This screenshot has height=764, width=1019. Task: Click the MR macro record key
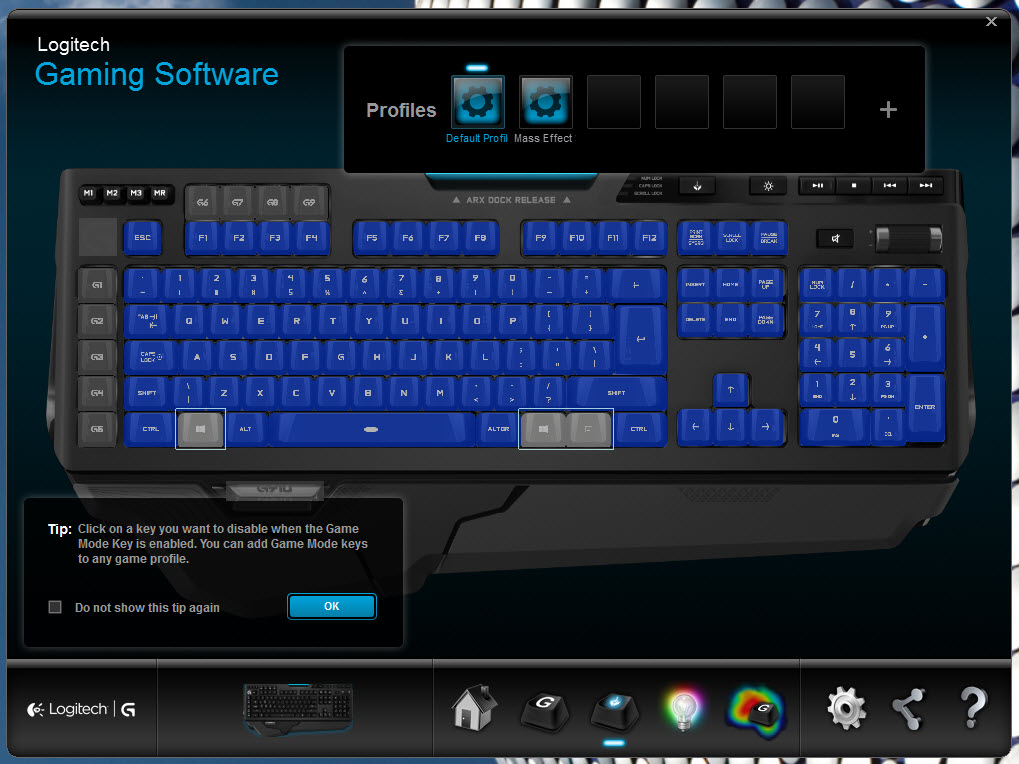[160, 193]
